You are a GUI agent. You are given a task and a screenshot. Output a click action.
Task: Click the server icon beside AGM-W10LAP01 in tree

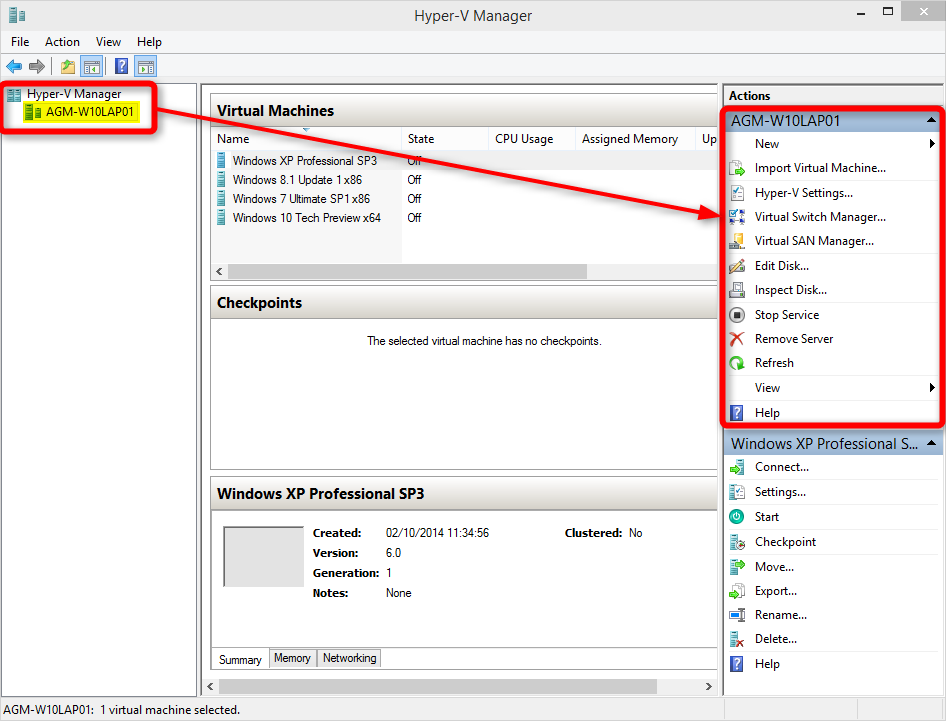click(x=33, y=112)
